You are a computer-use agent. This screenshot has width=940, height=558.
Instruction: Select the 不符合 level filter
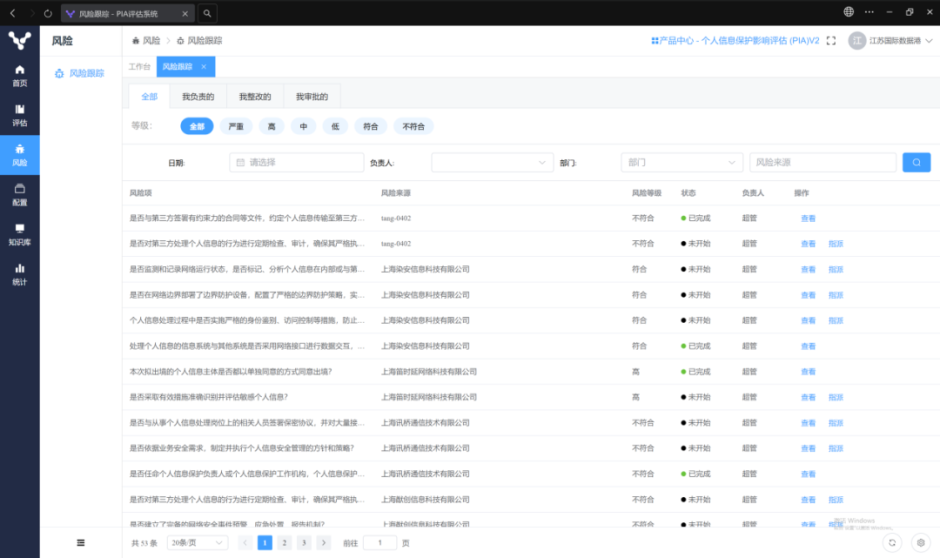point(414,127)
